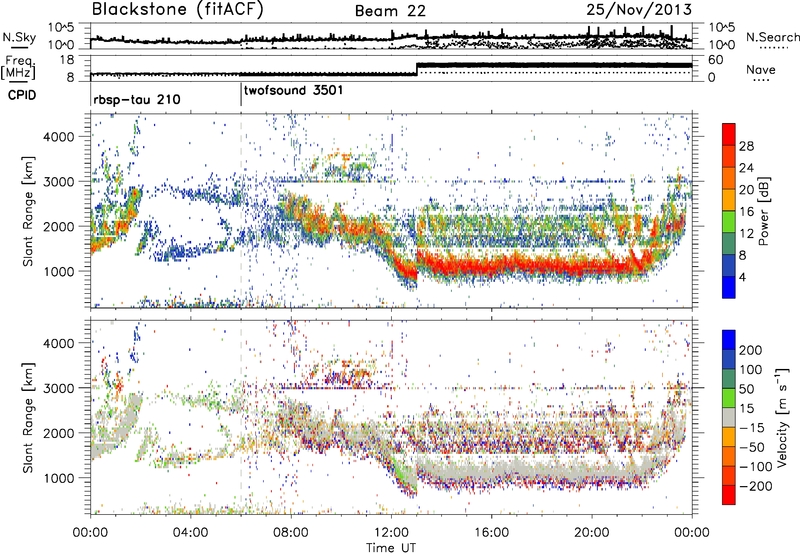
Task: Click the dashed CPID change line in the power panel
Action: (241, 211)
